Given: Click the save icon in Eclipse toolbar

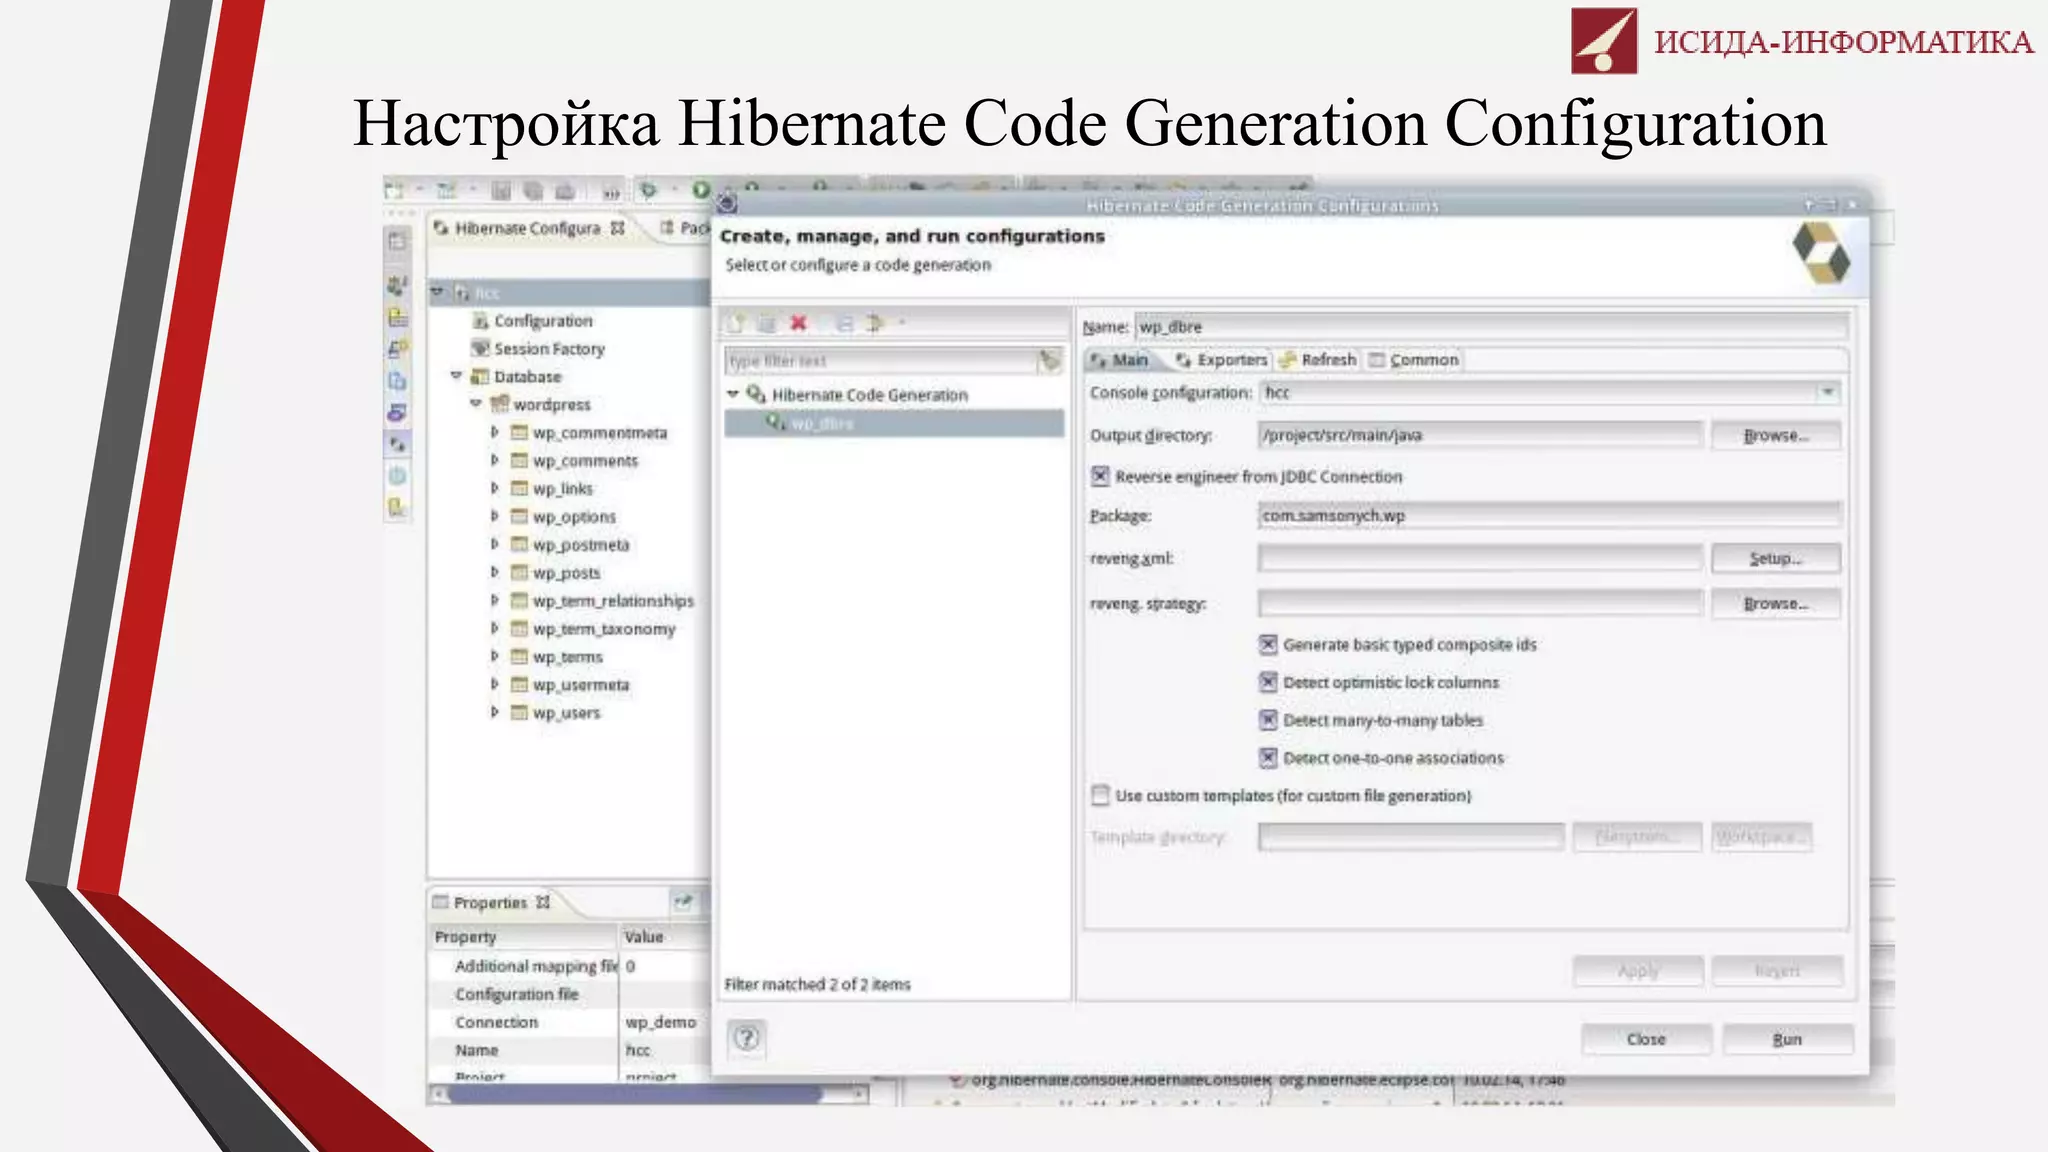Looking at the screenshot, I should point(501,190).
